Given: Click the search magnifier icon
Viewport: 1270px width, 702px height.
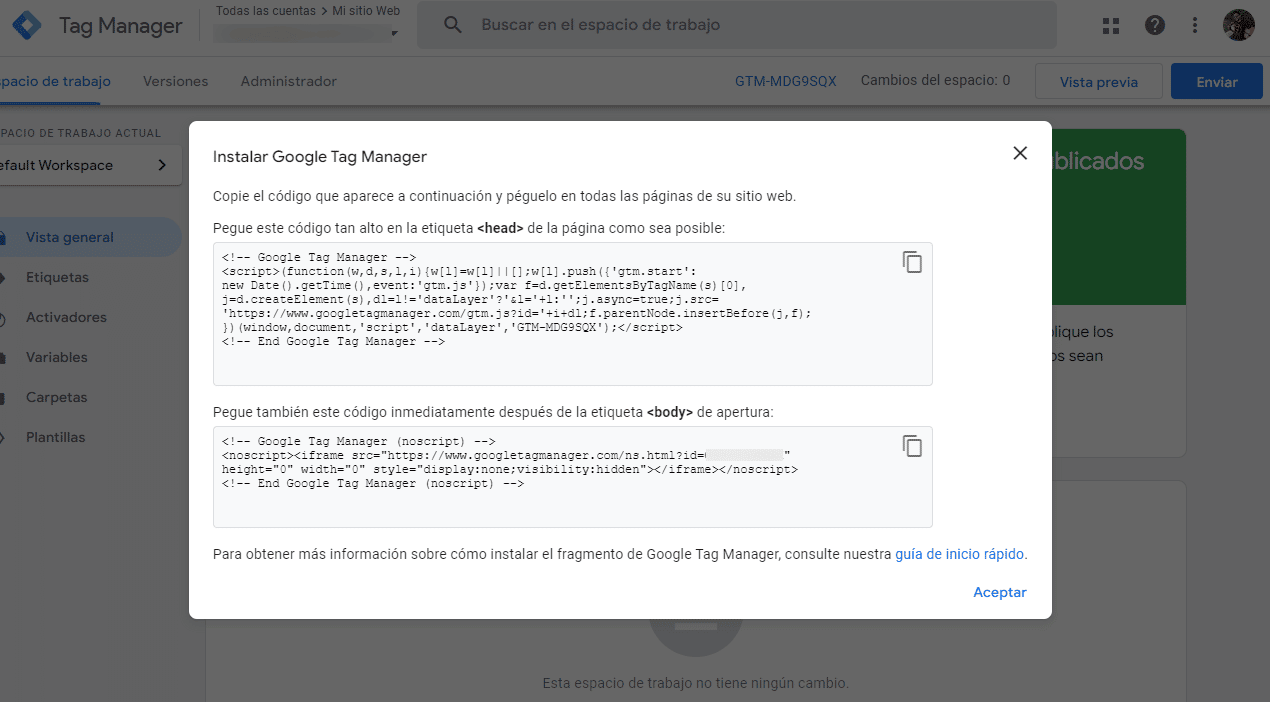Looking at the screenshot, I should point(453,25).
